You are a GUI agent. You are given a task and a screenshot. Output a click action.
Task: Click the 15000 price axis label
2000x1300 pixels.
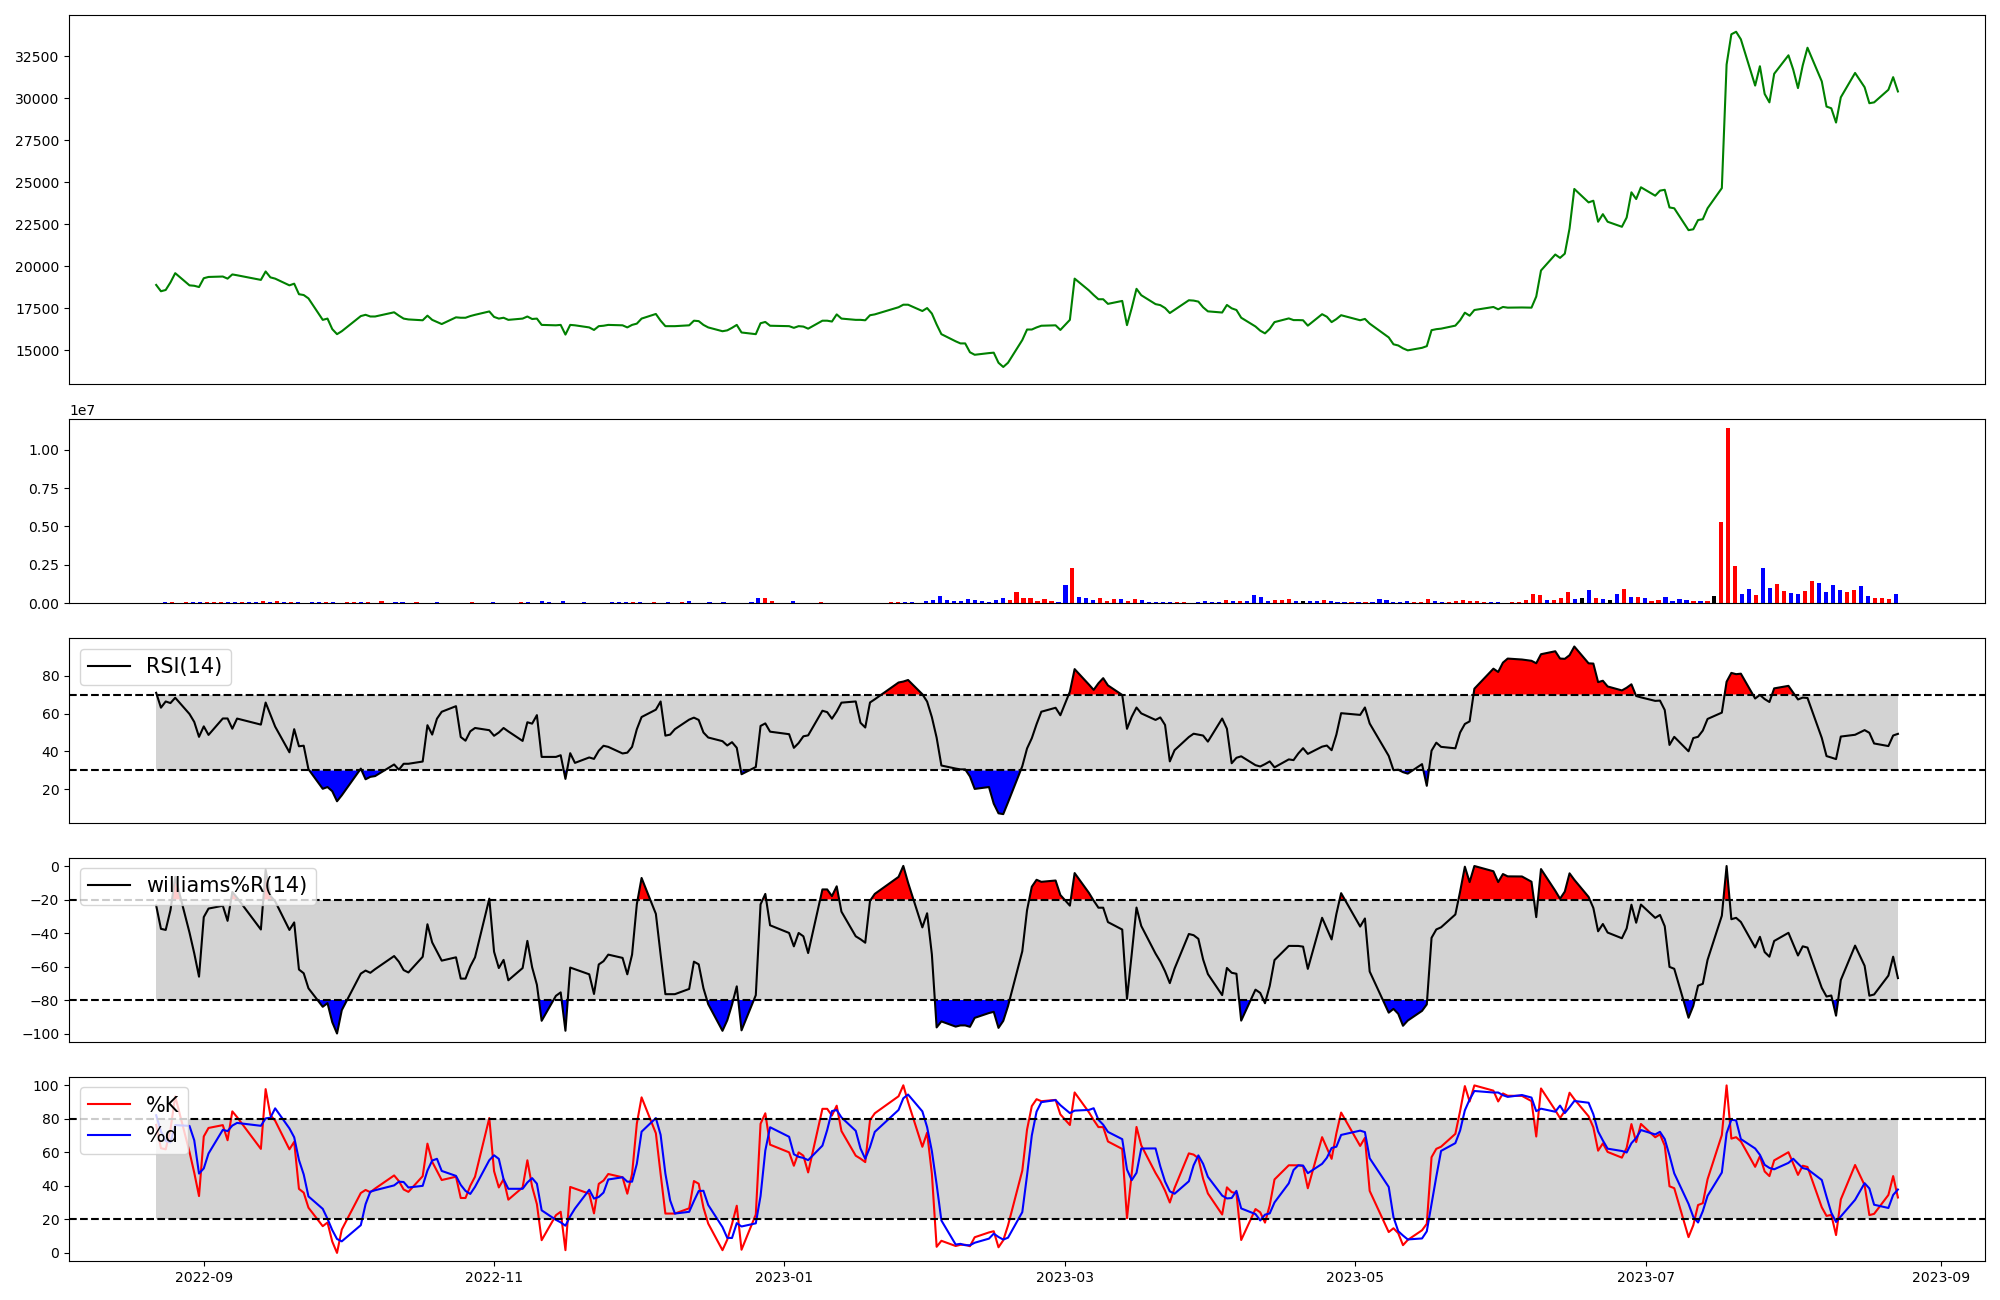click(36, 351)
